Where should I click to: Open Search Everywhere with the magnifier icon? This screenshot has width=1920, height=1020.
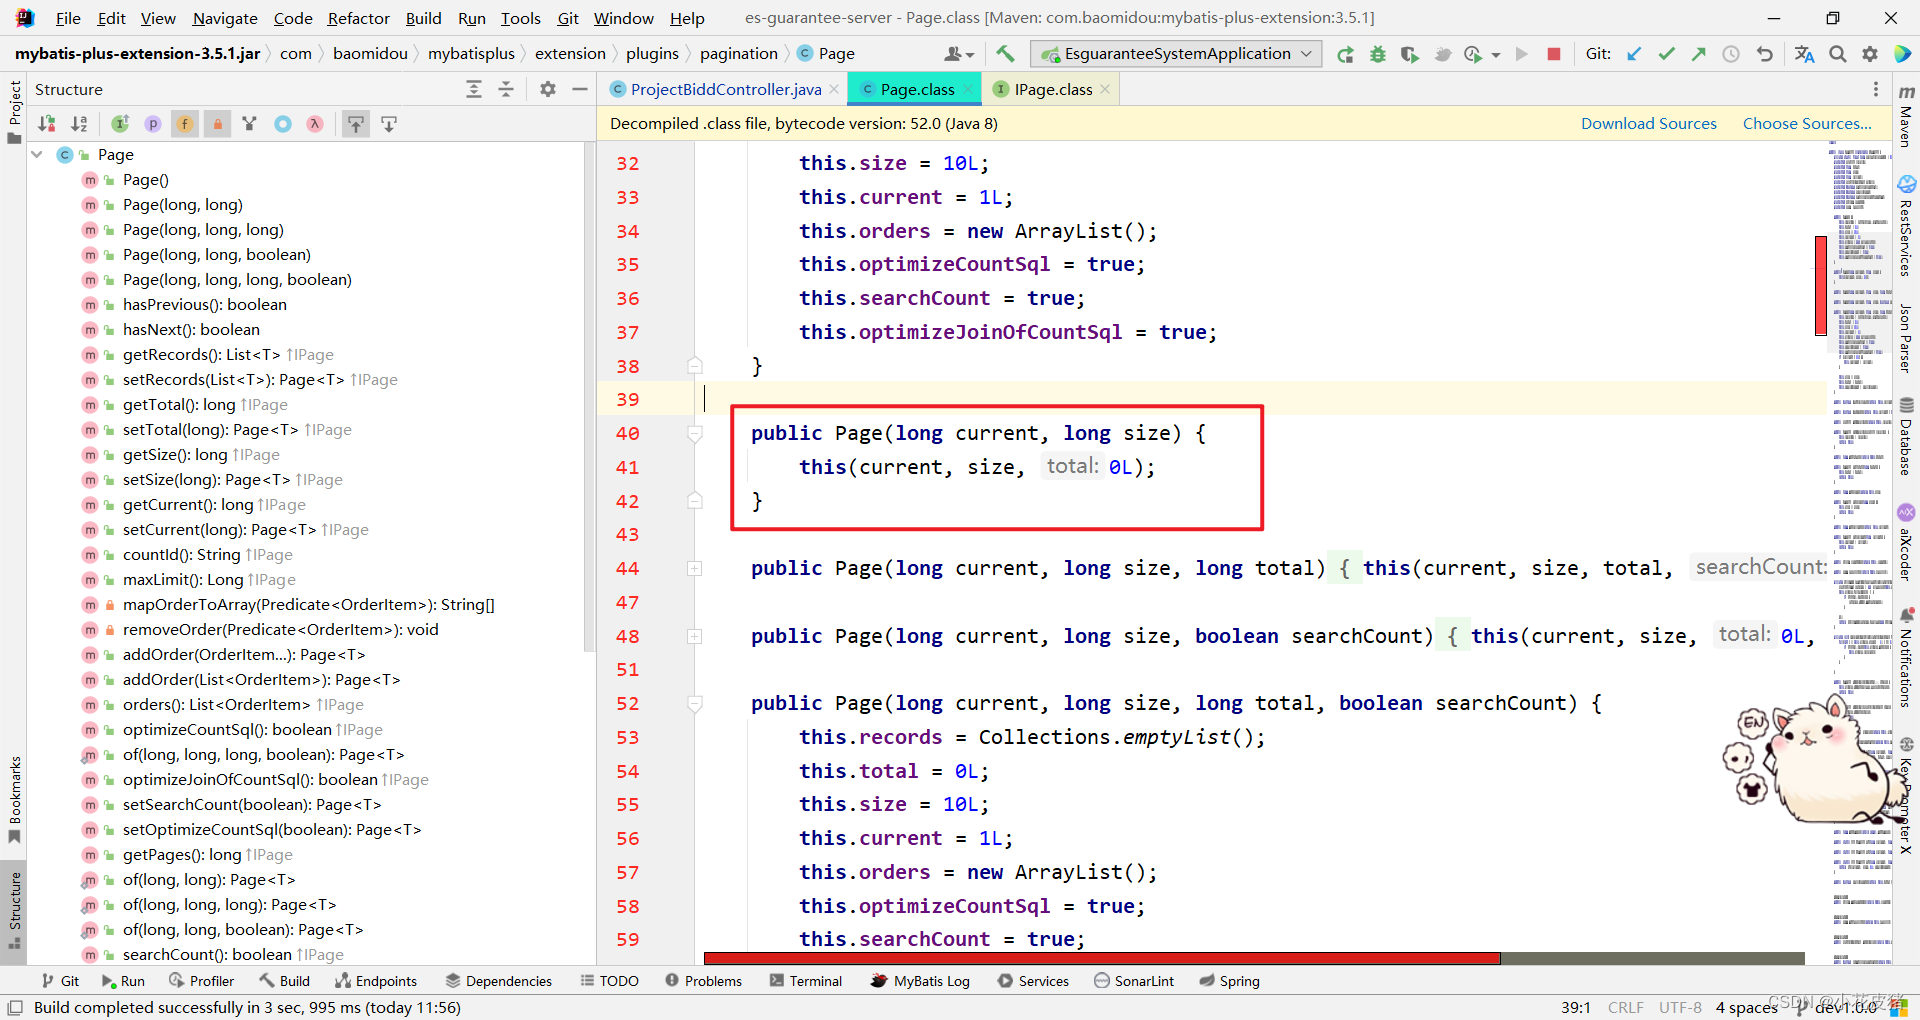coord(1837,54)
